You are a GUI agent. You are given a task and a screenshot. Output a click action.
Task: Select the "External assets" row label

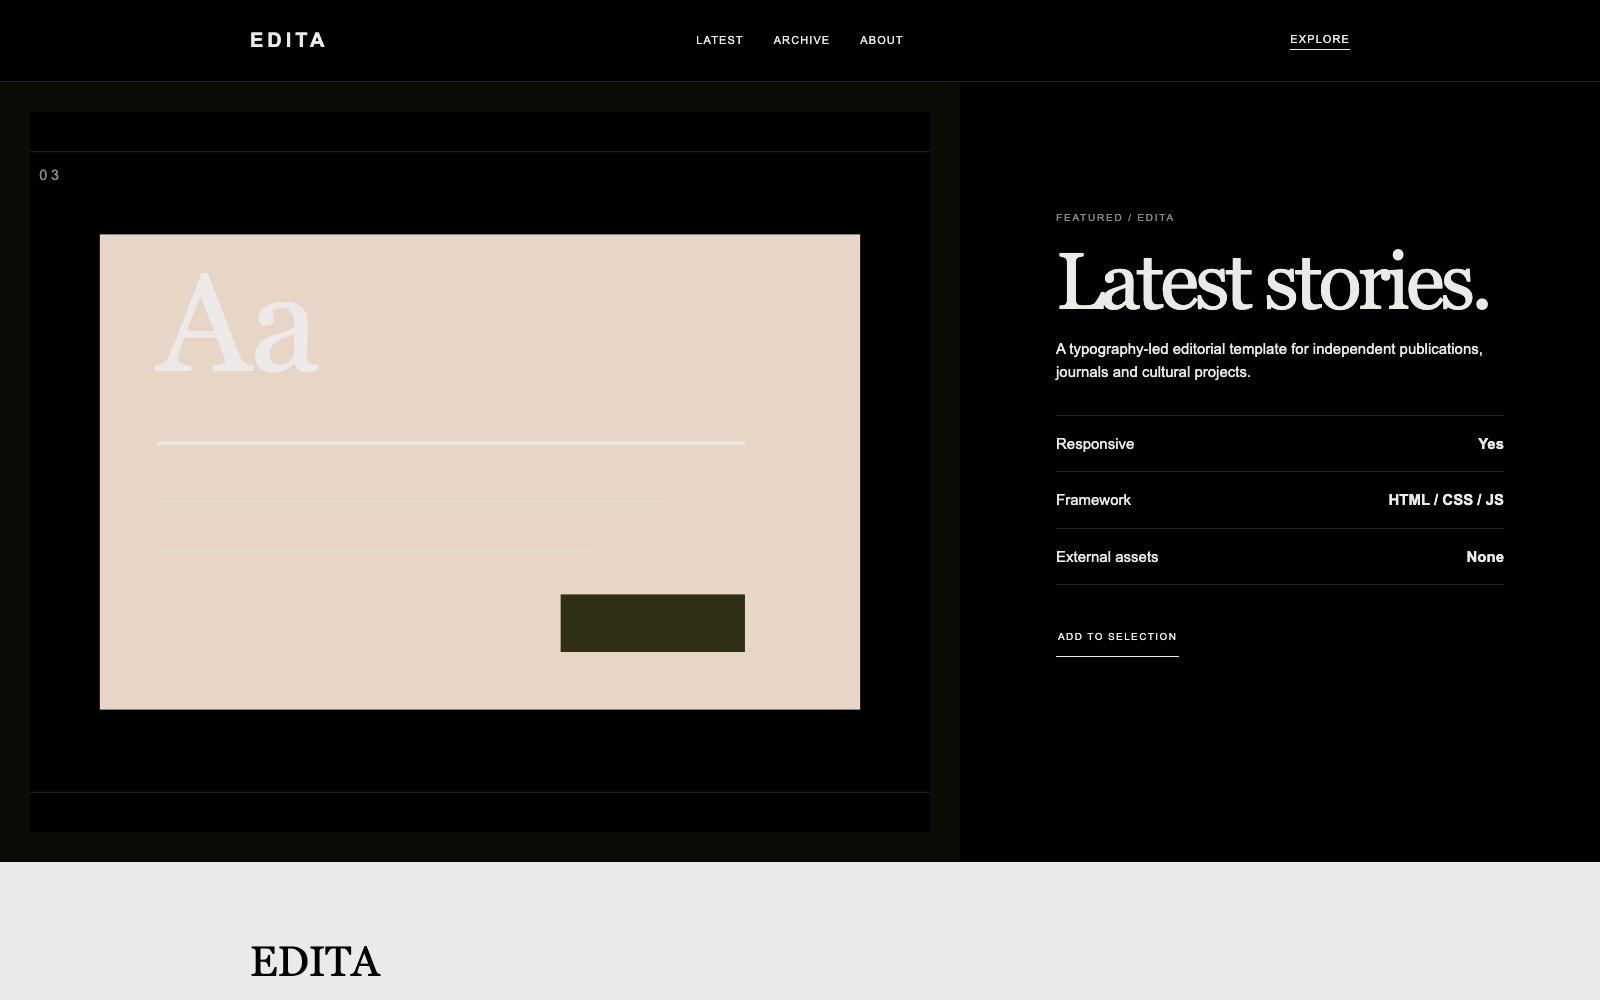coord(1107,557)
